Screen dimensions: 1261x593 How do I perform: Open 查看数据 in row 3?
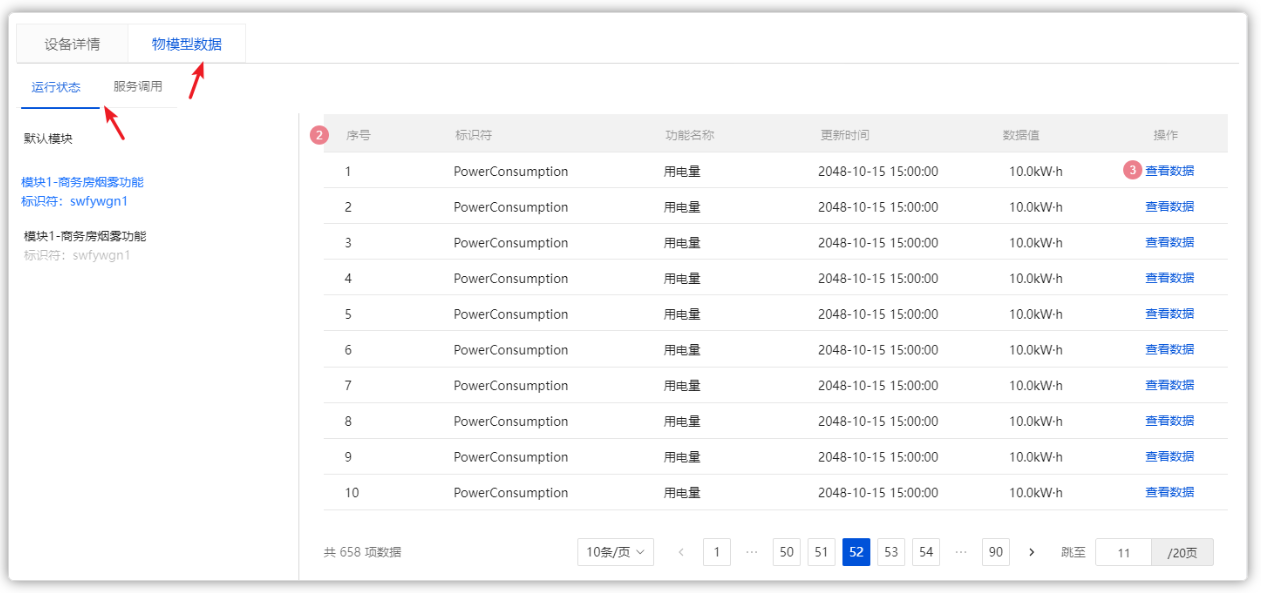[1169, 243]
